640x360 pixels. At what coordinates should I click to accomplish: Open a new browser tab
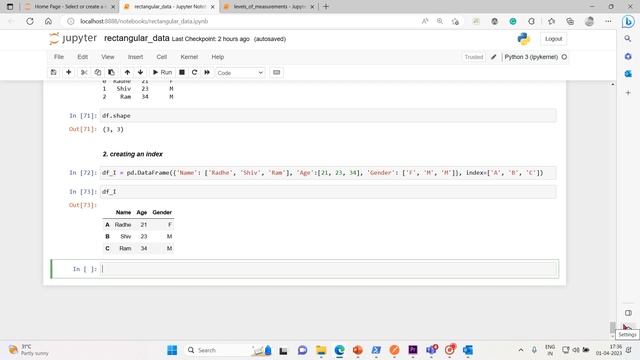pos(326,7)
